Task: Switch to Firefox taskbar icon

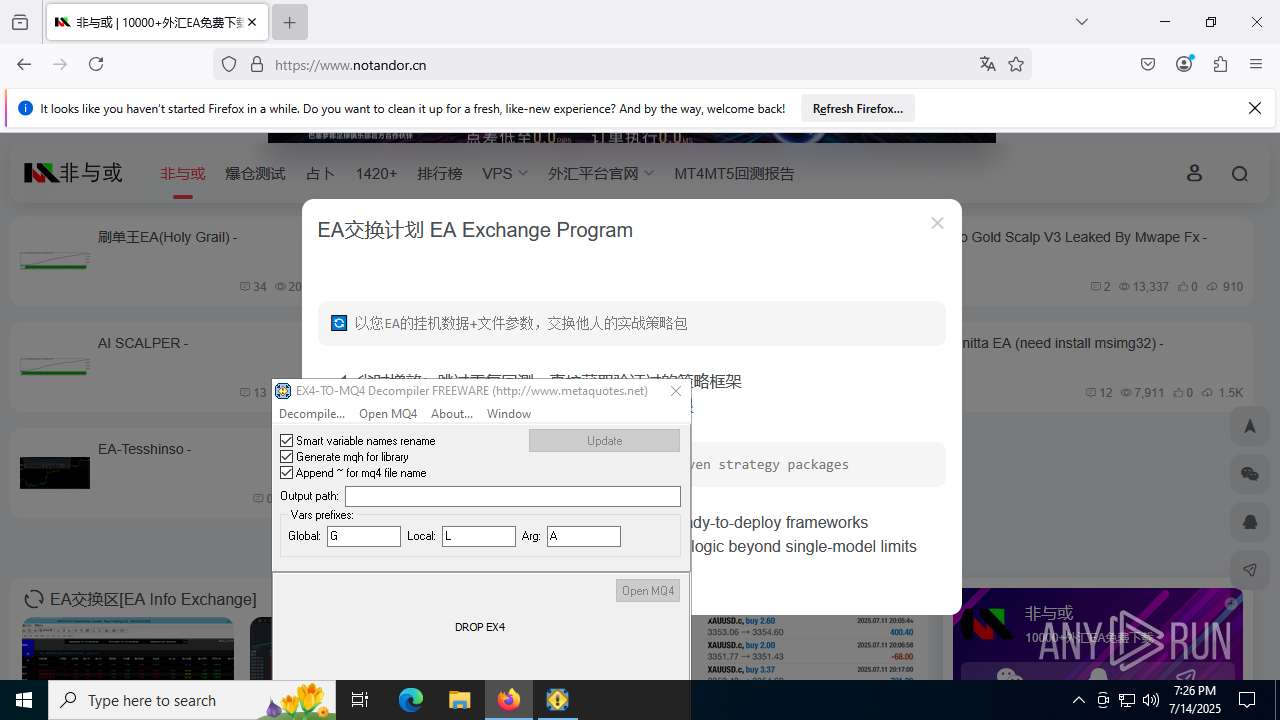Action: point(509,700)
